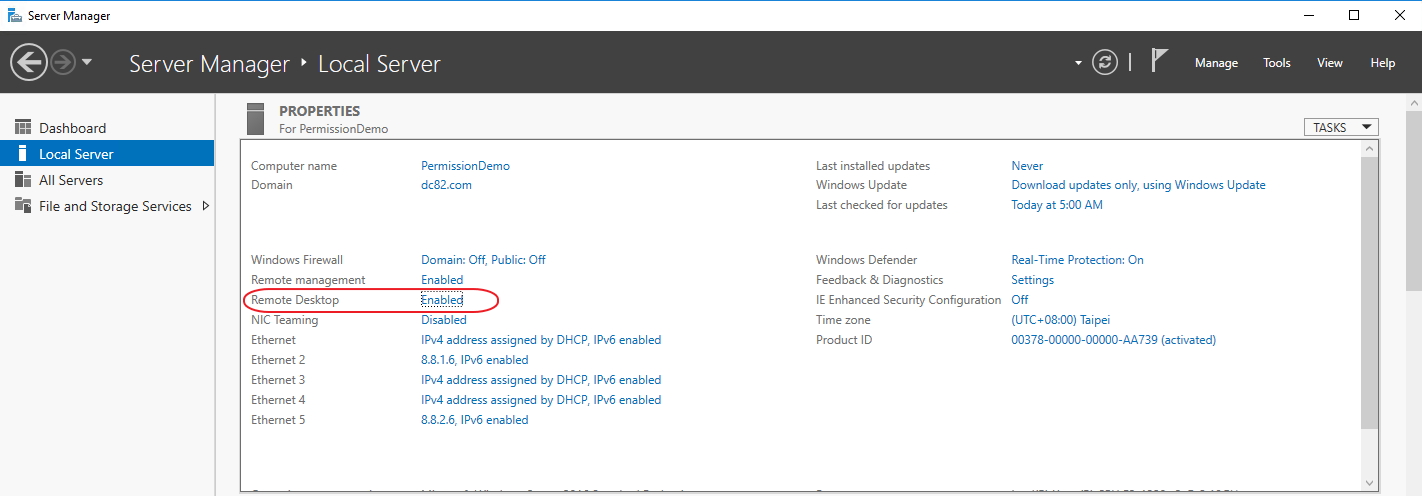Click the Time zone label
Image resolution: width=1422 pixels, height=496 pixels.
(843, 320)
